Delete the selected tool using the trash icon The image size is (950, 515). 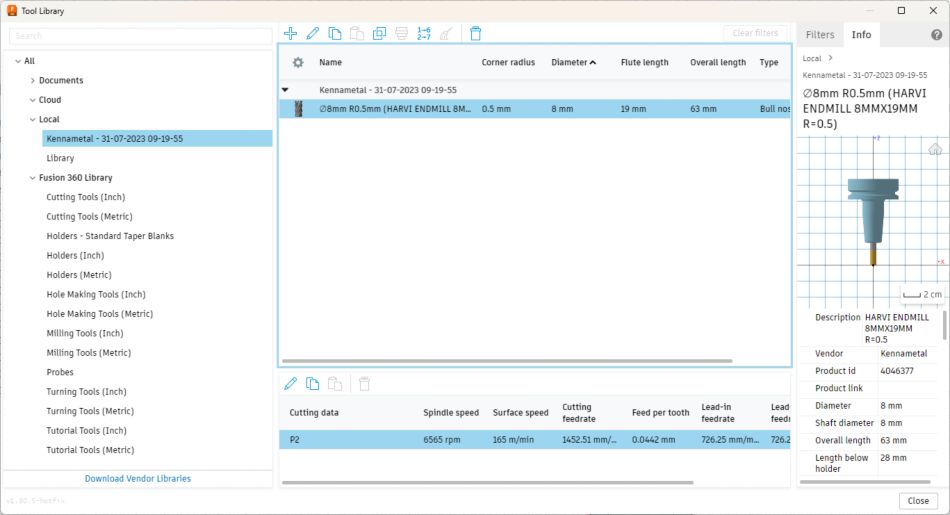tap(475, 33)
